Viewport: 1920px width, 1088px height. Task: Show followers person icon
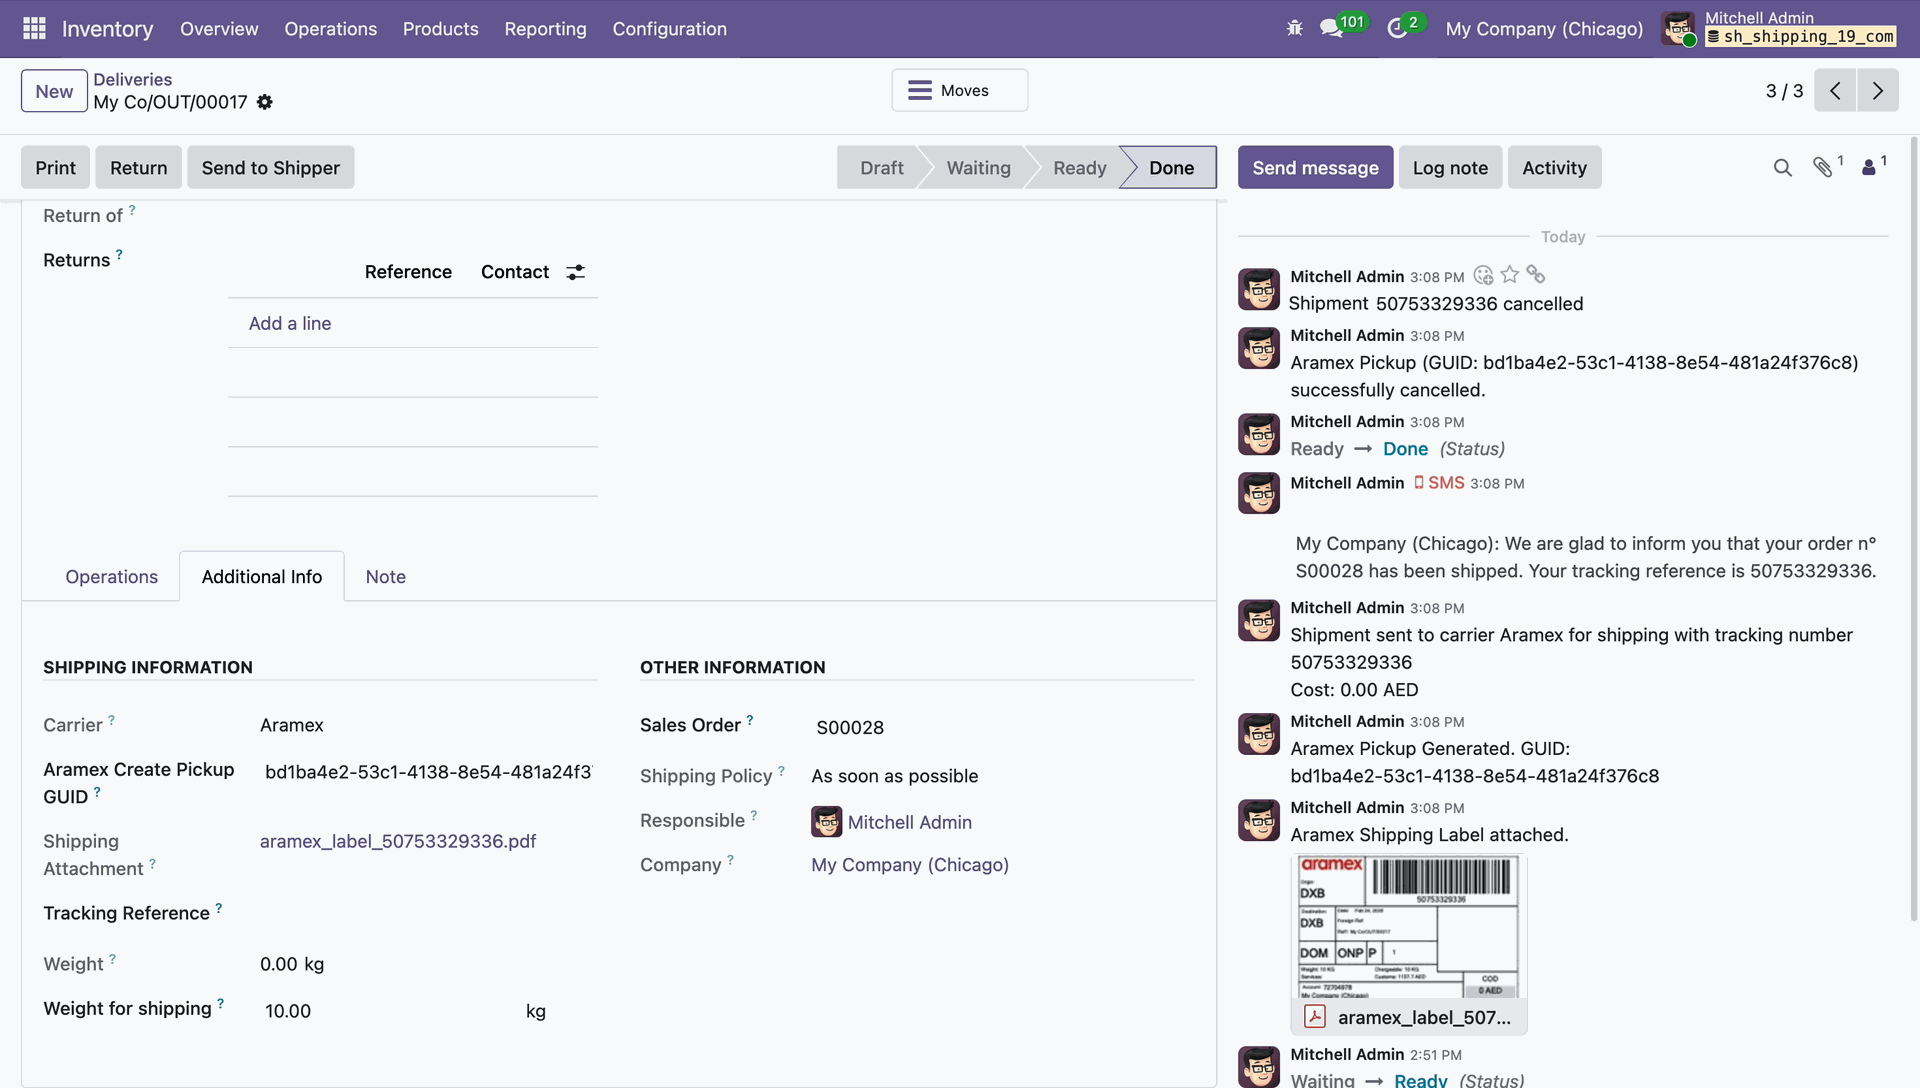(x=1868, y=168)
